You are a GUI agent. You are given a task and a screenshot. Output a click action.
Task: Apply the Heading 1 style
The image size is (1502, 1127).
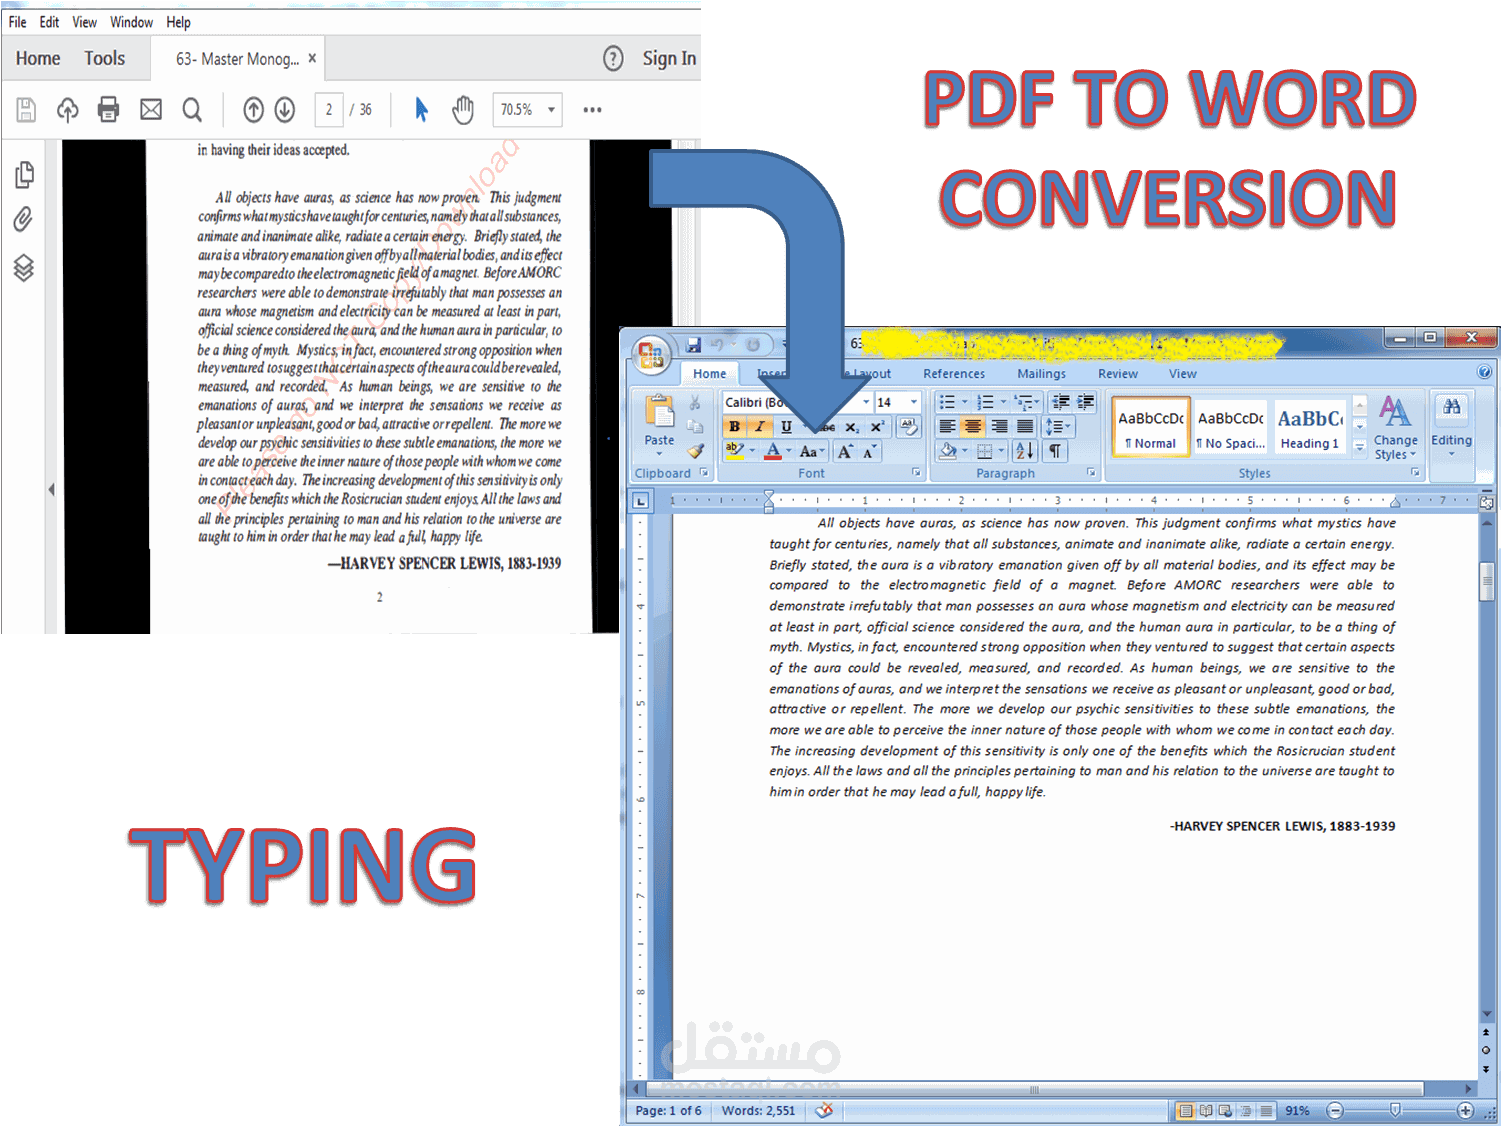(x=1310, y=425)
